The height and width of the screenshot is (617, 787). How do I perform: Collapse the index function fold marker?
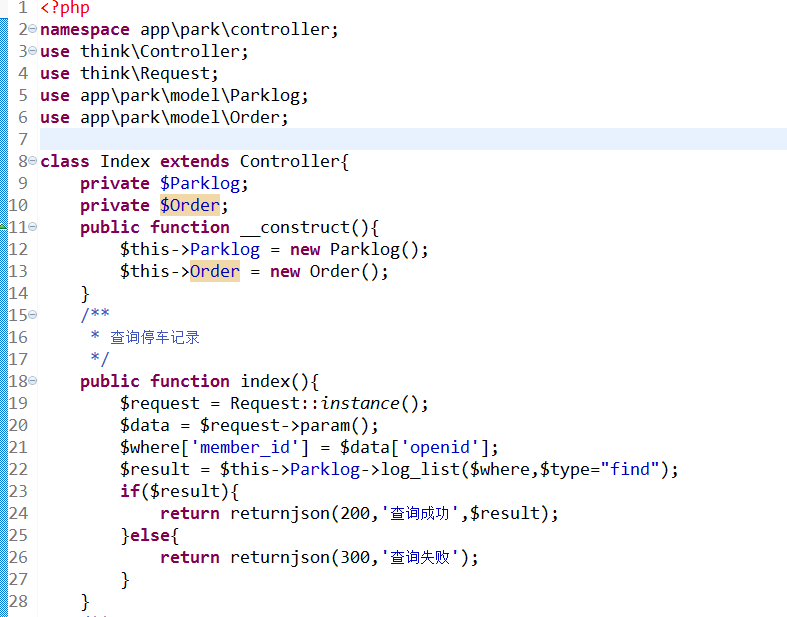(x=33, y=382)
